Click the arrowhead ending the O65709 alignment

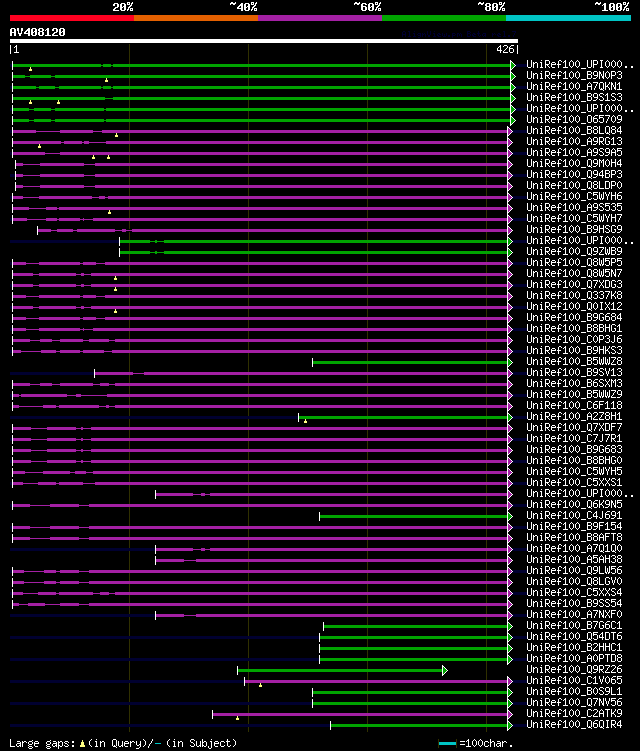pos(513,120)
